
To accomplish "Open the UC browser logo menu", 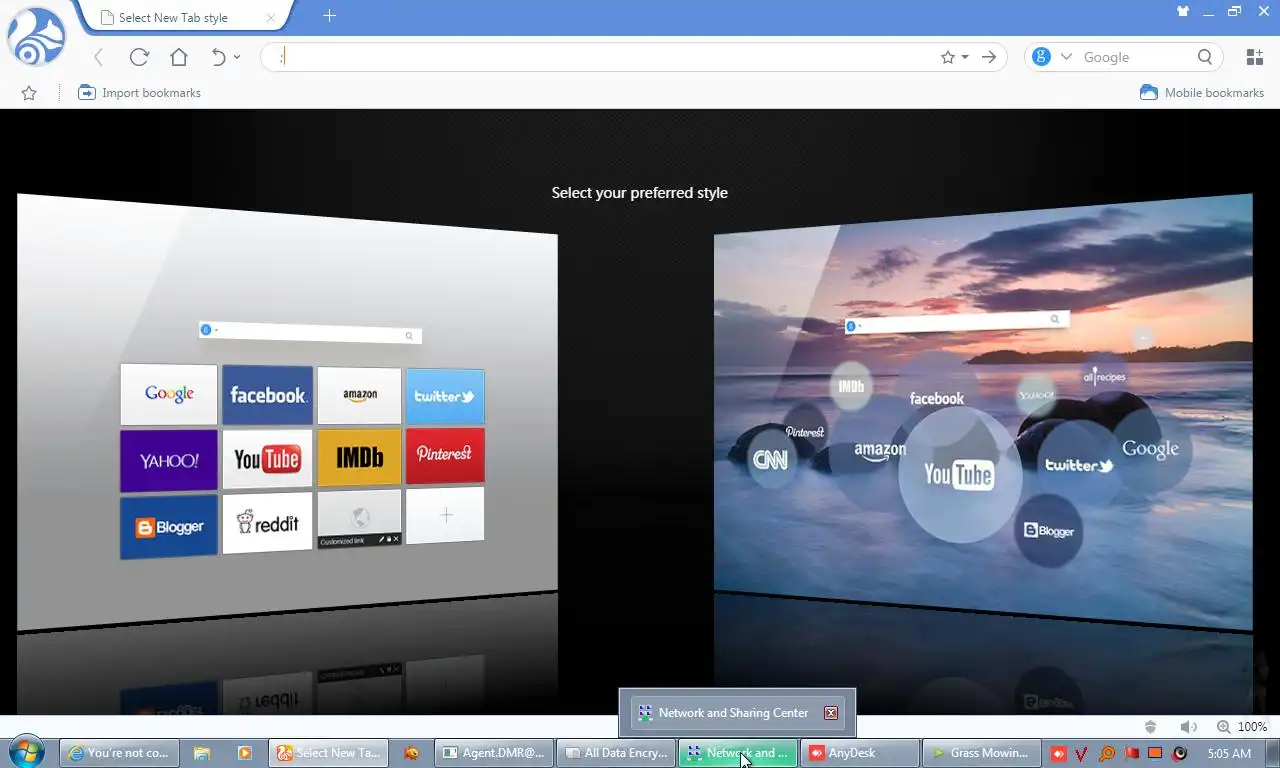I will (36, 37).
